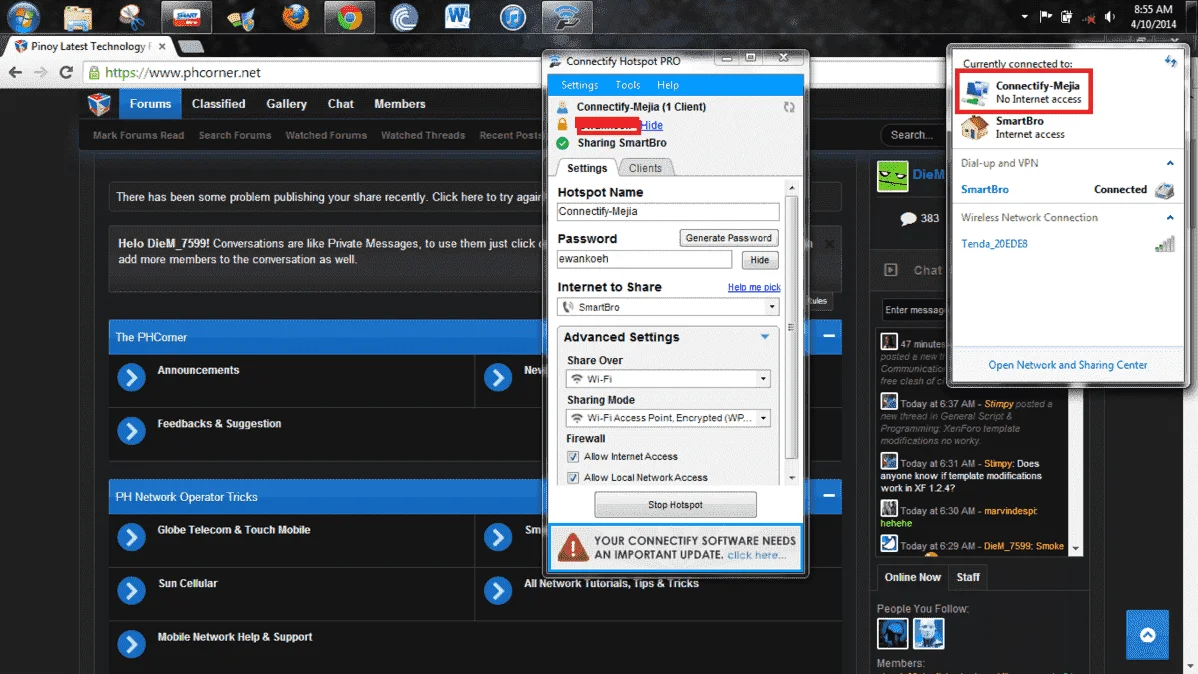This screenshot has height=674, width=1198.
Task: Open the Windows Start orb
Action: point(23,17)
